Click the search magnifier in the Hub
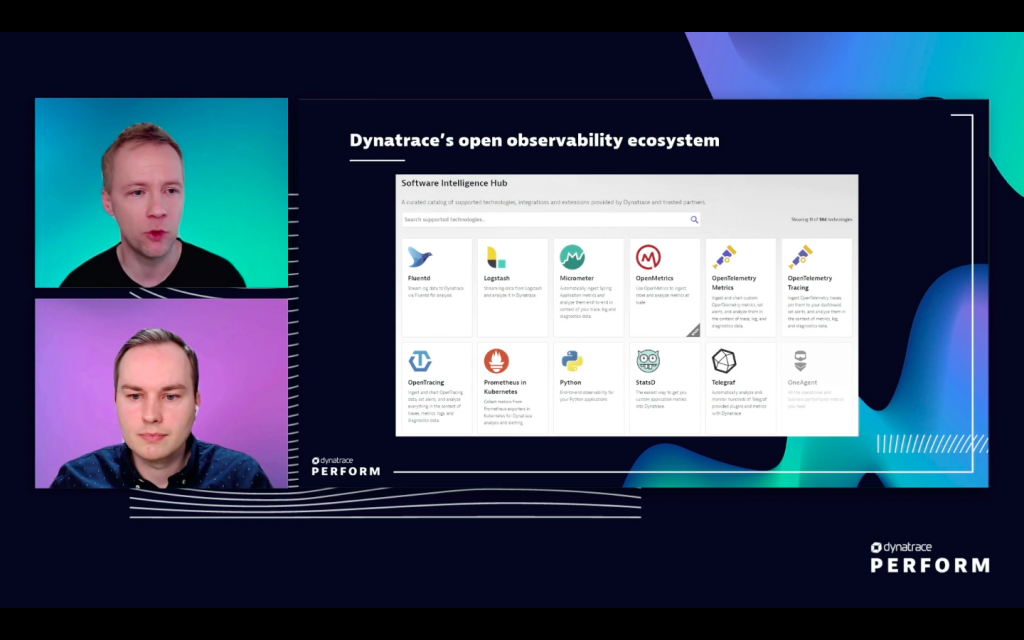 pos(694,219)
